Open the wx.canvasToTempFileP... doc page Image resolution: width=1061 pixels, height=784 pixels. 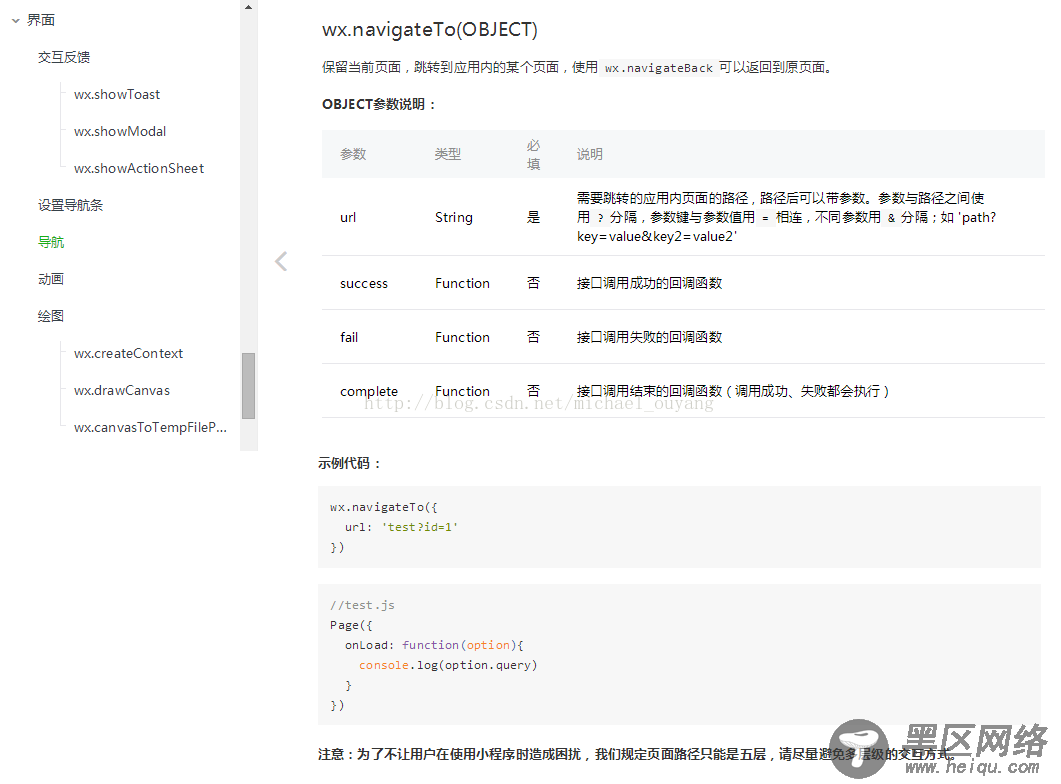pos(150,428)
